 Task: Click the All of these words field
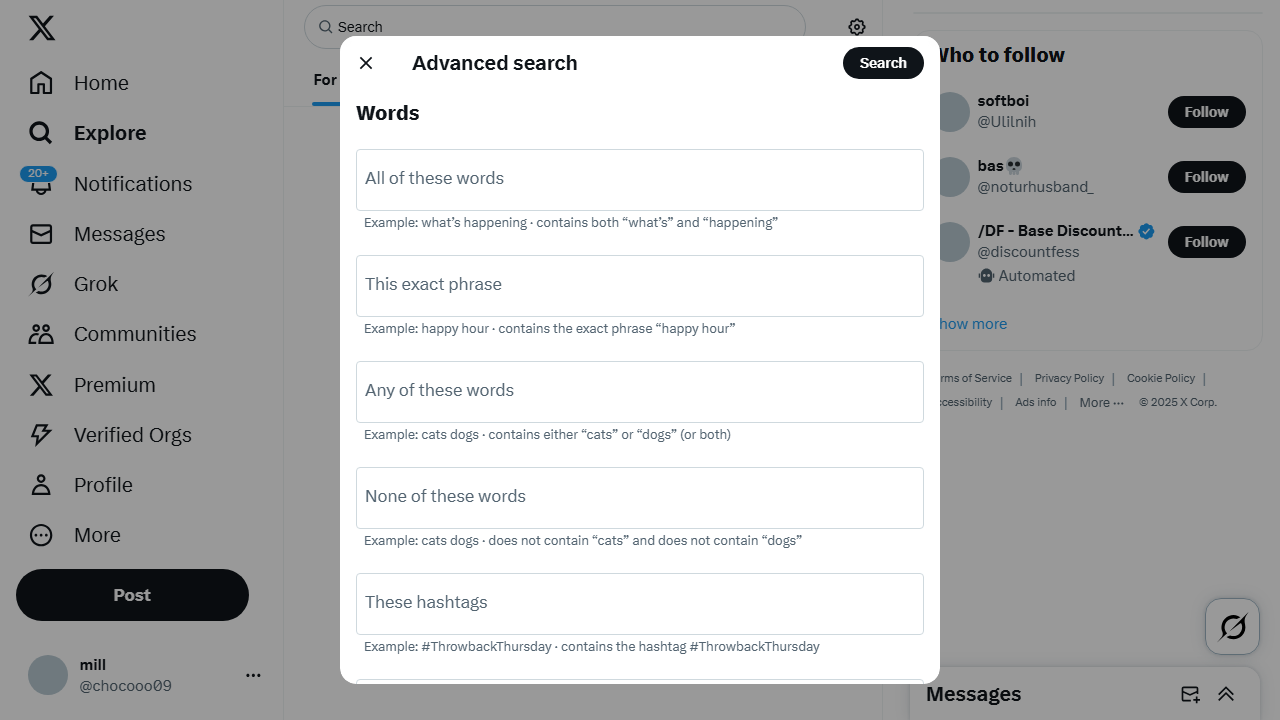click(640, 180)
